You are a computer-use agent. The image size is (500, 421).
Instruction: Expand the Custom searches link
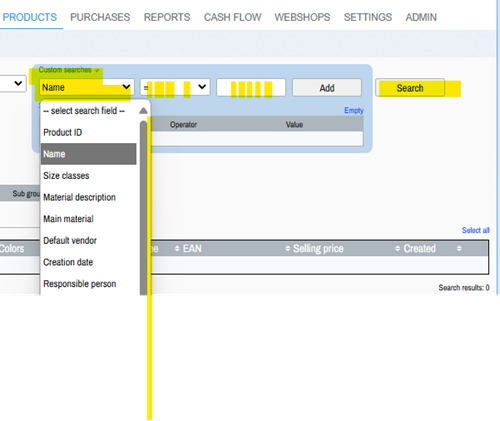[x=68, y=70]
